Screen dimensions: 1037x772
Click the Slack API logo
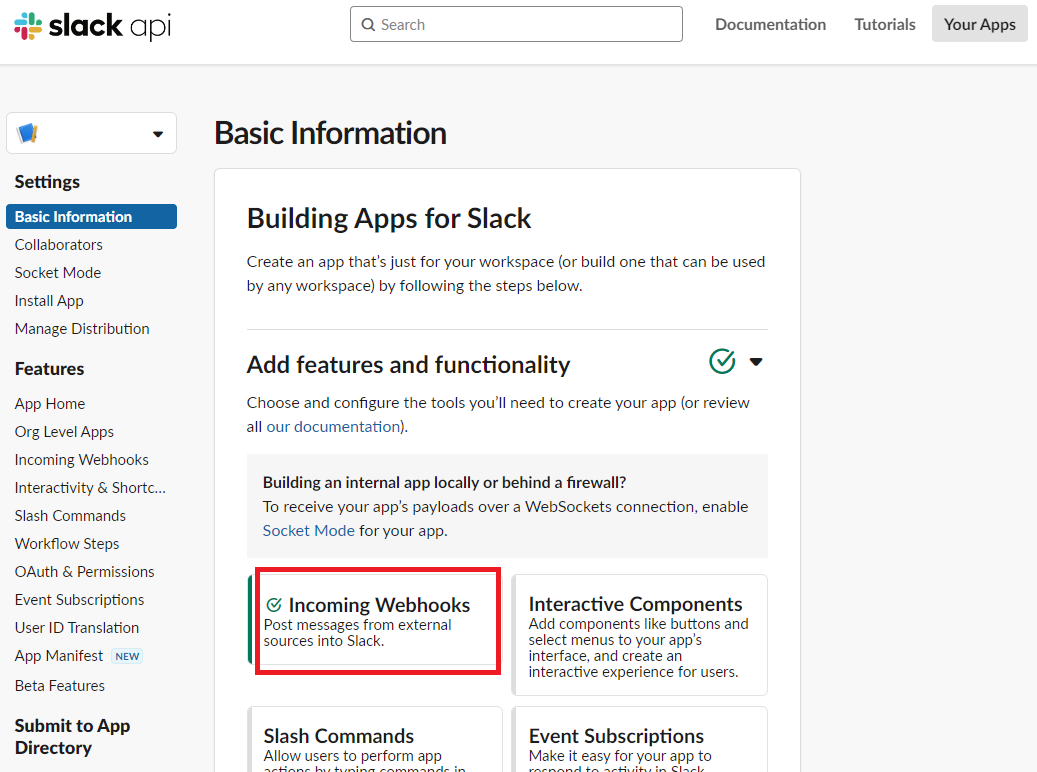(x=92, y=26)
